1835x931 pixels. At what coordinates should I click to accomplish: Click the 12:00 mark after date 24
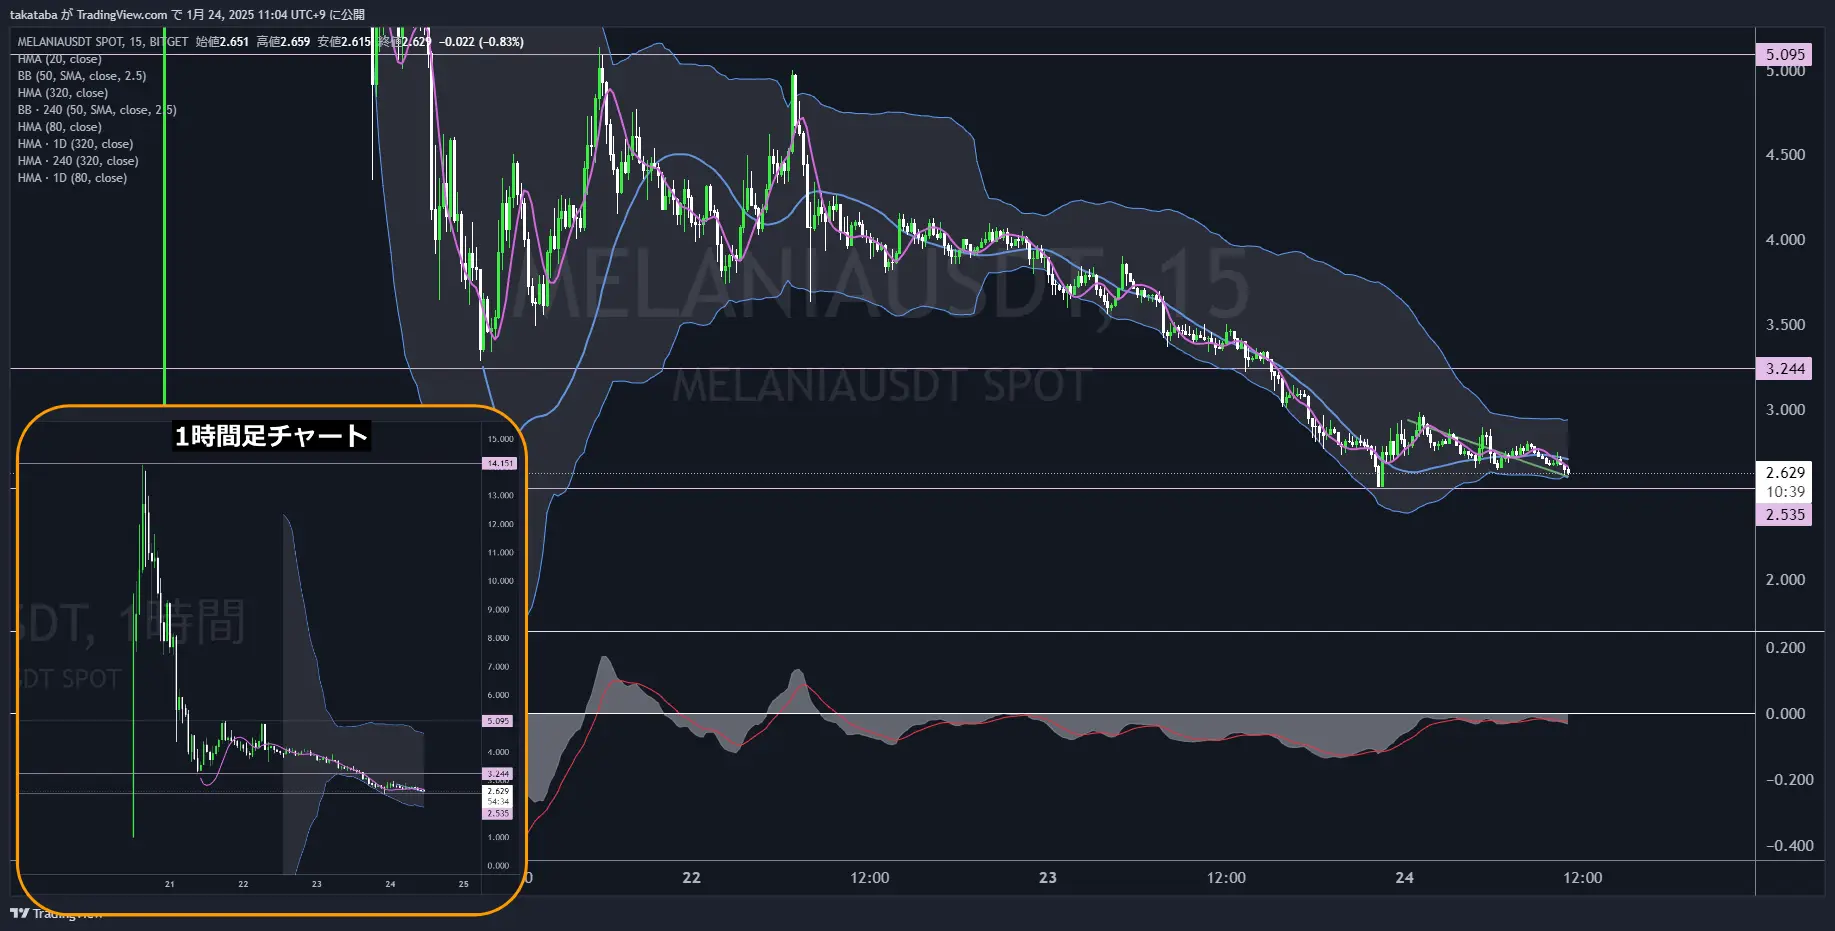pyautogui.click(x=1582, y=878)
